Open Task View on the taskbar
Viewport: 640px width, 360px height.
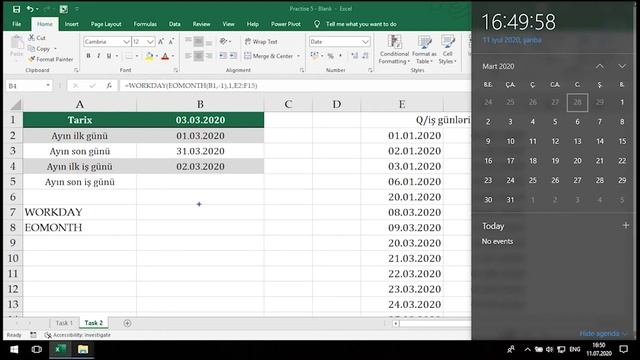(x=37, y=349)
